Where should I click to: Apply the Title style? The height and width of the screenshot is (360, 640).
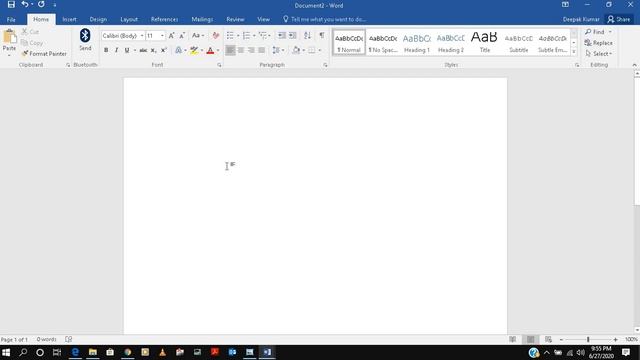point(484,42)
